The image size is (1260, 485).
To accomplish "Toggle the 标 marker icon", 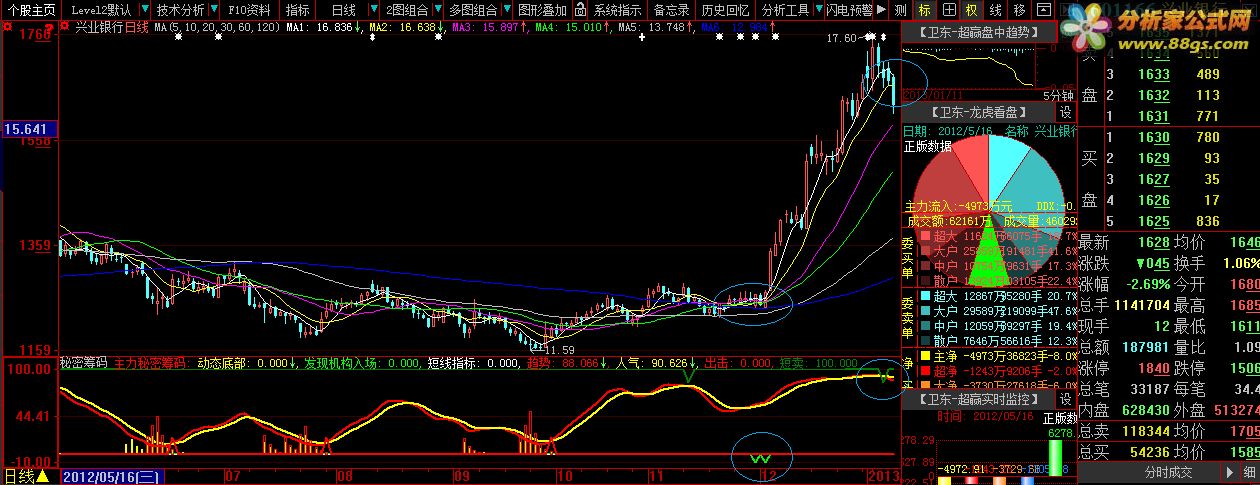I will (924, 10).
